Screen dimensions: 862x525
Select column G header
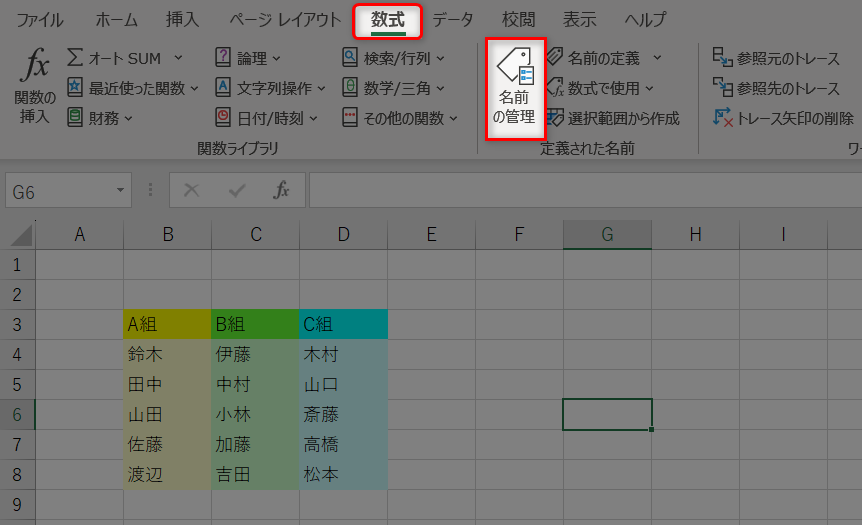click(x=607, y=235)
